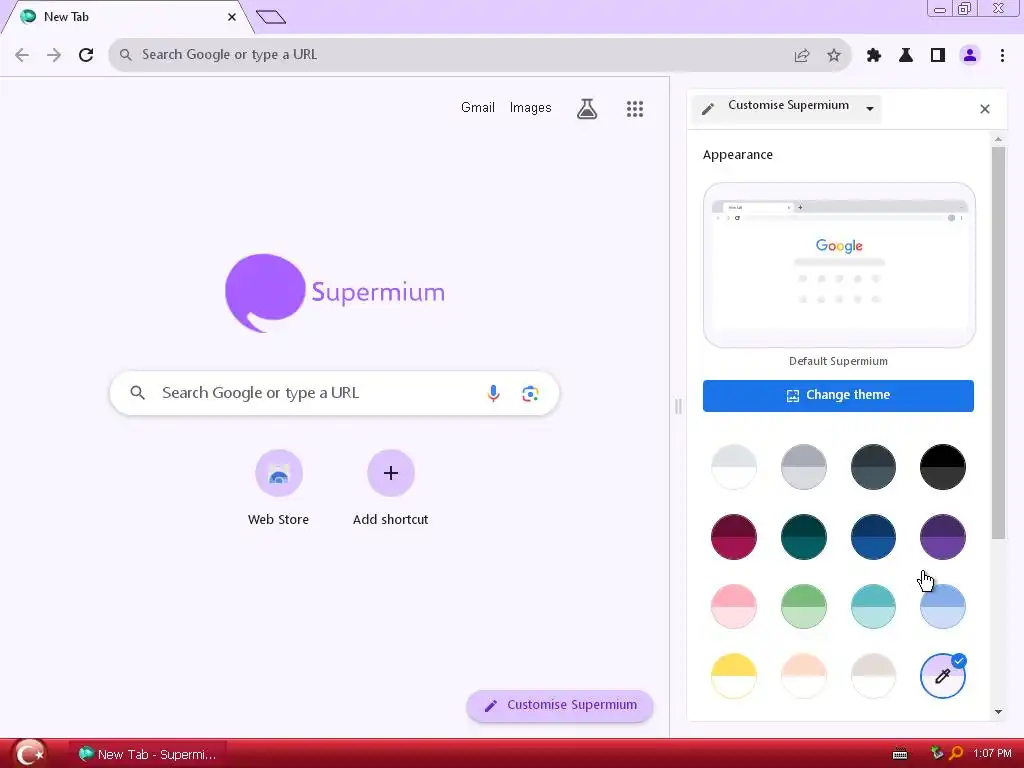Click the green network tray icon

(936, 754)
